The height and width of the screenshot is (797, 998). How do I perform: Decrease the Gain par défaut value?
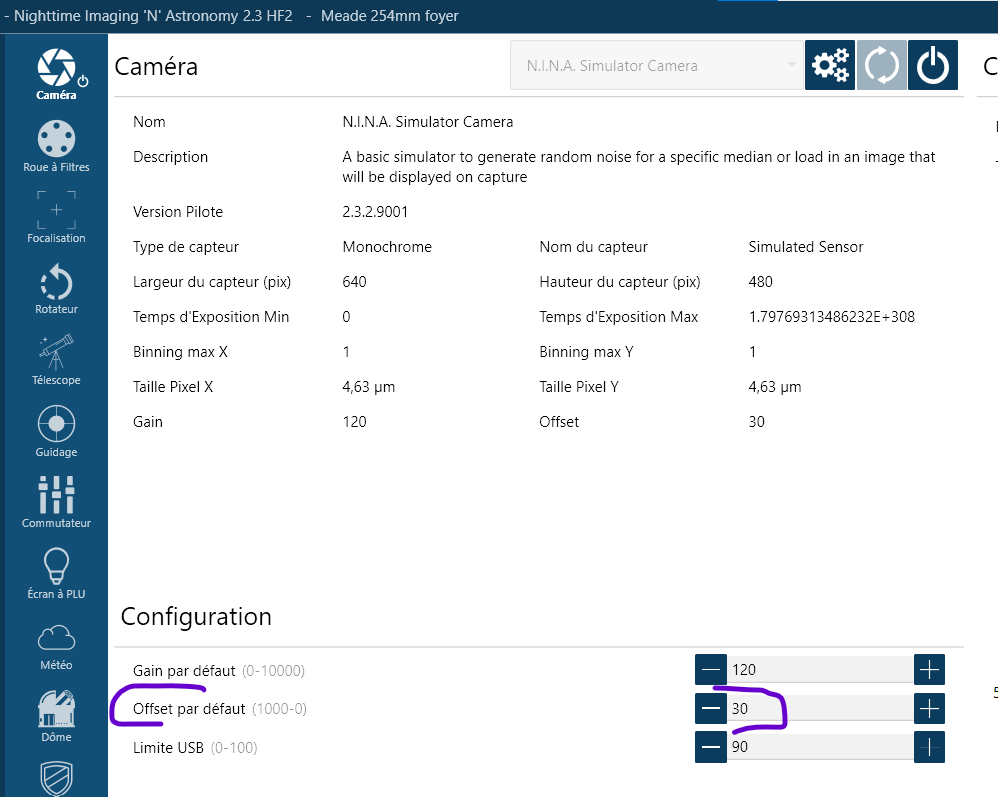coord(712,670)
